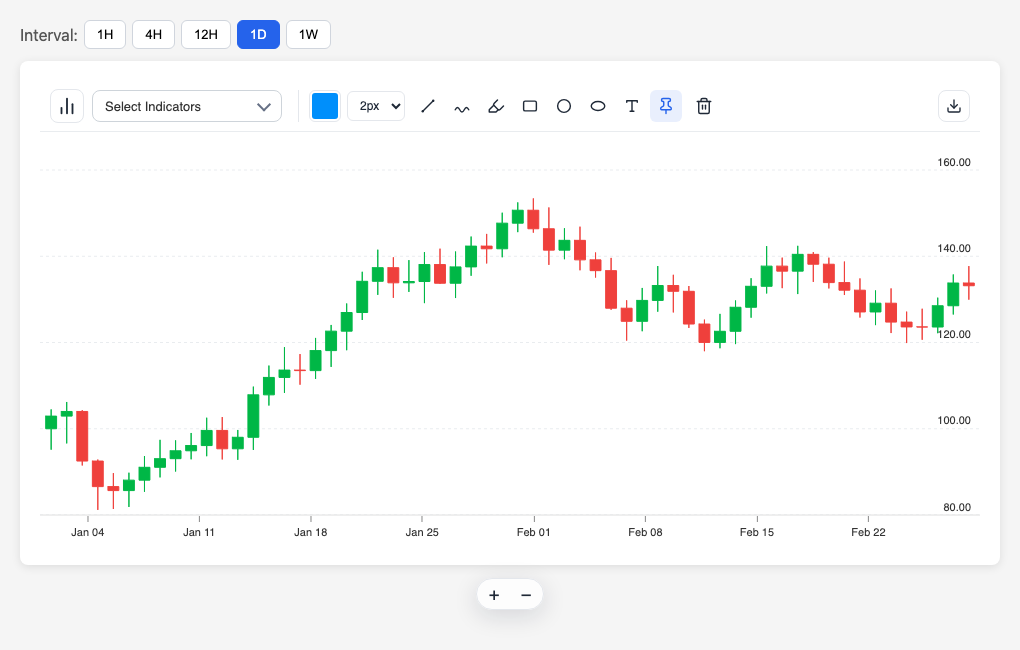
Task: Zoom in with the plus button
Action: click(x=494, y=595)
